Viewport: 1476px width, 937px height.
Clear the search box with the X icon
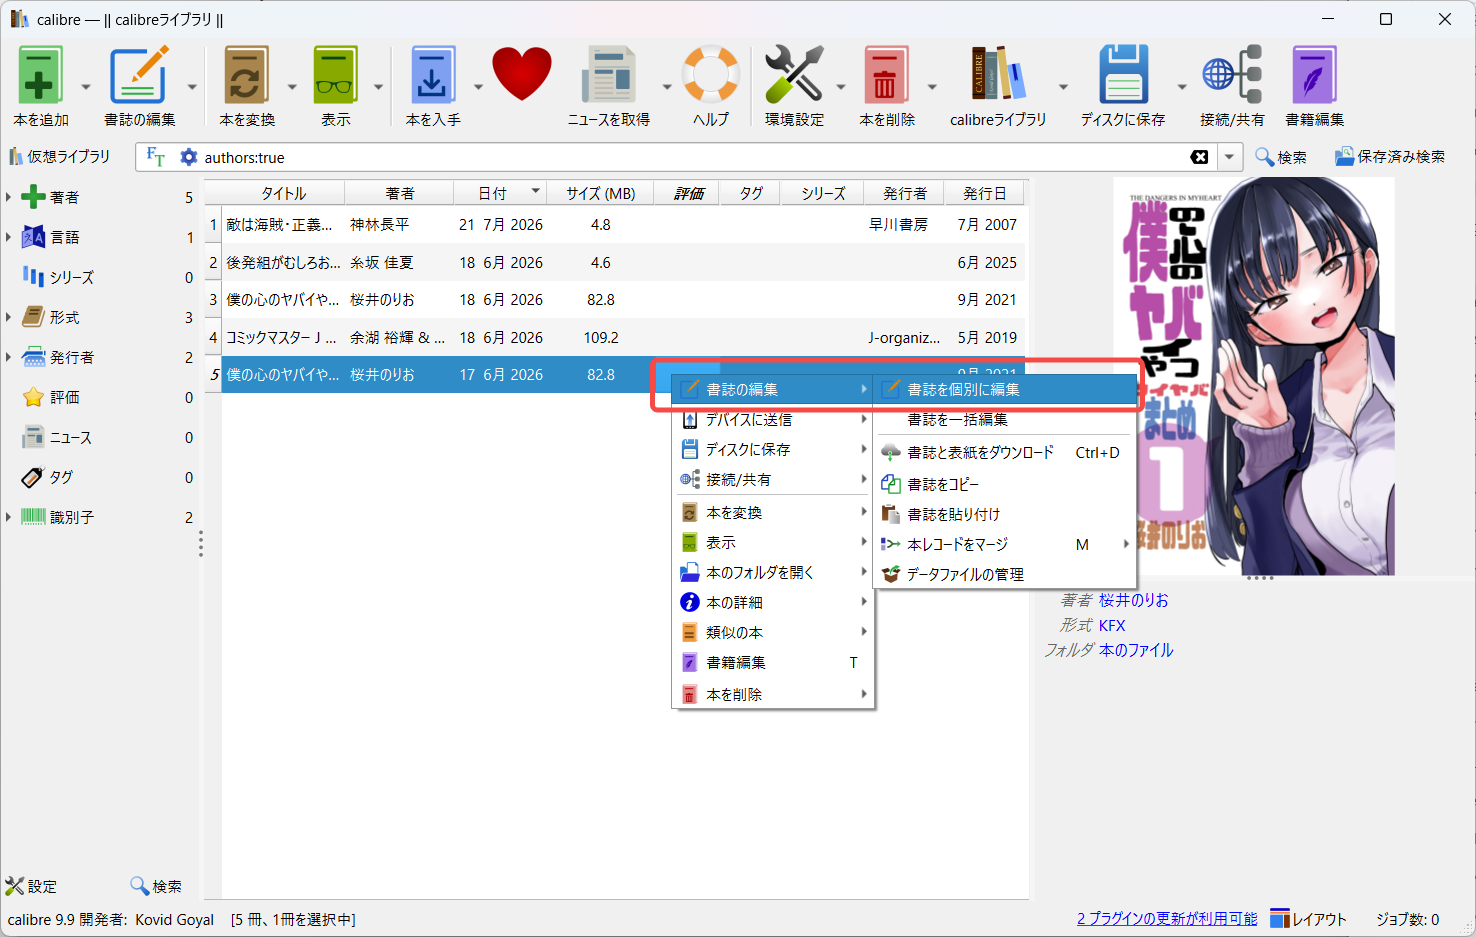[x=1199, y=157]
